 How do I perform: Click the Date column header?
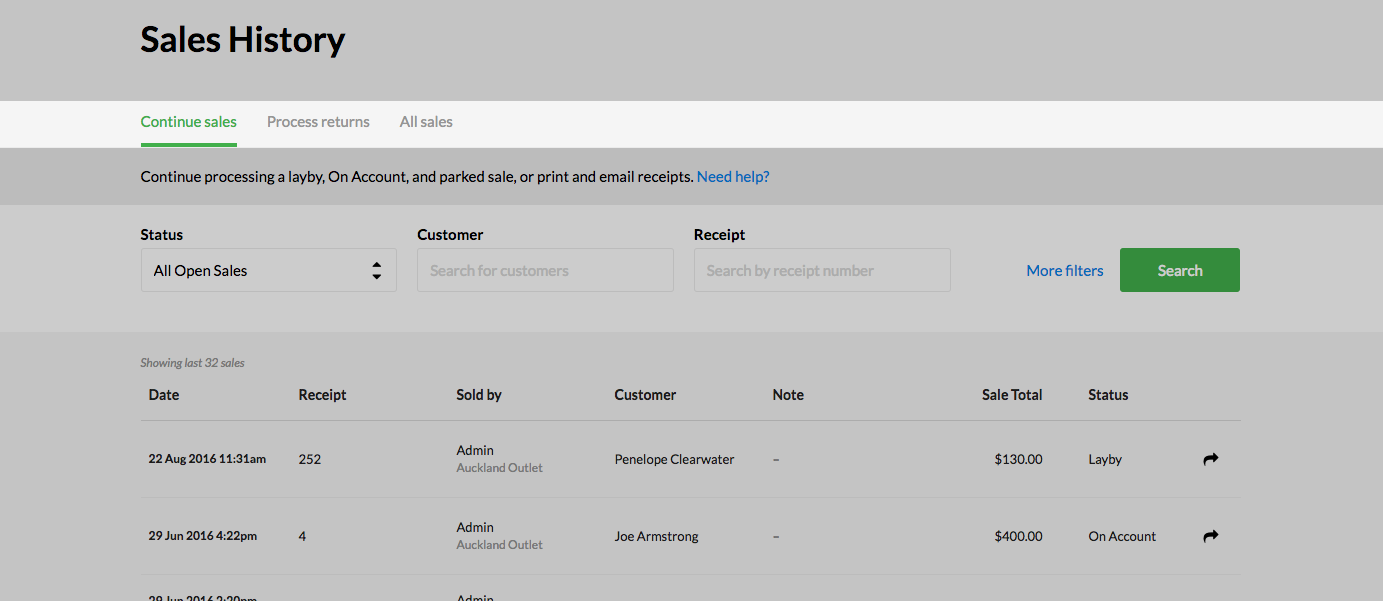click(x=164, y=395)
